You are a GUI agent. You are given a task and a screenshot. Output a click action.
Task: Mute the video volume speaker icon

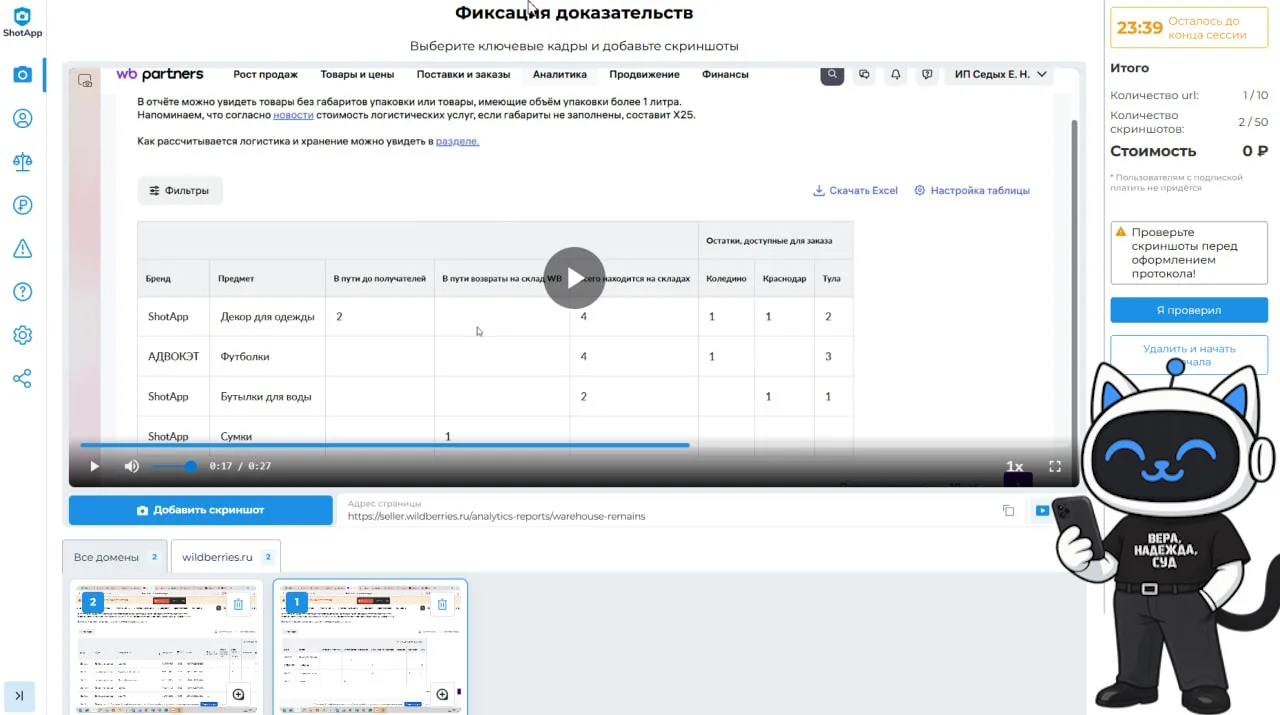[131, 466]
